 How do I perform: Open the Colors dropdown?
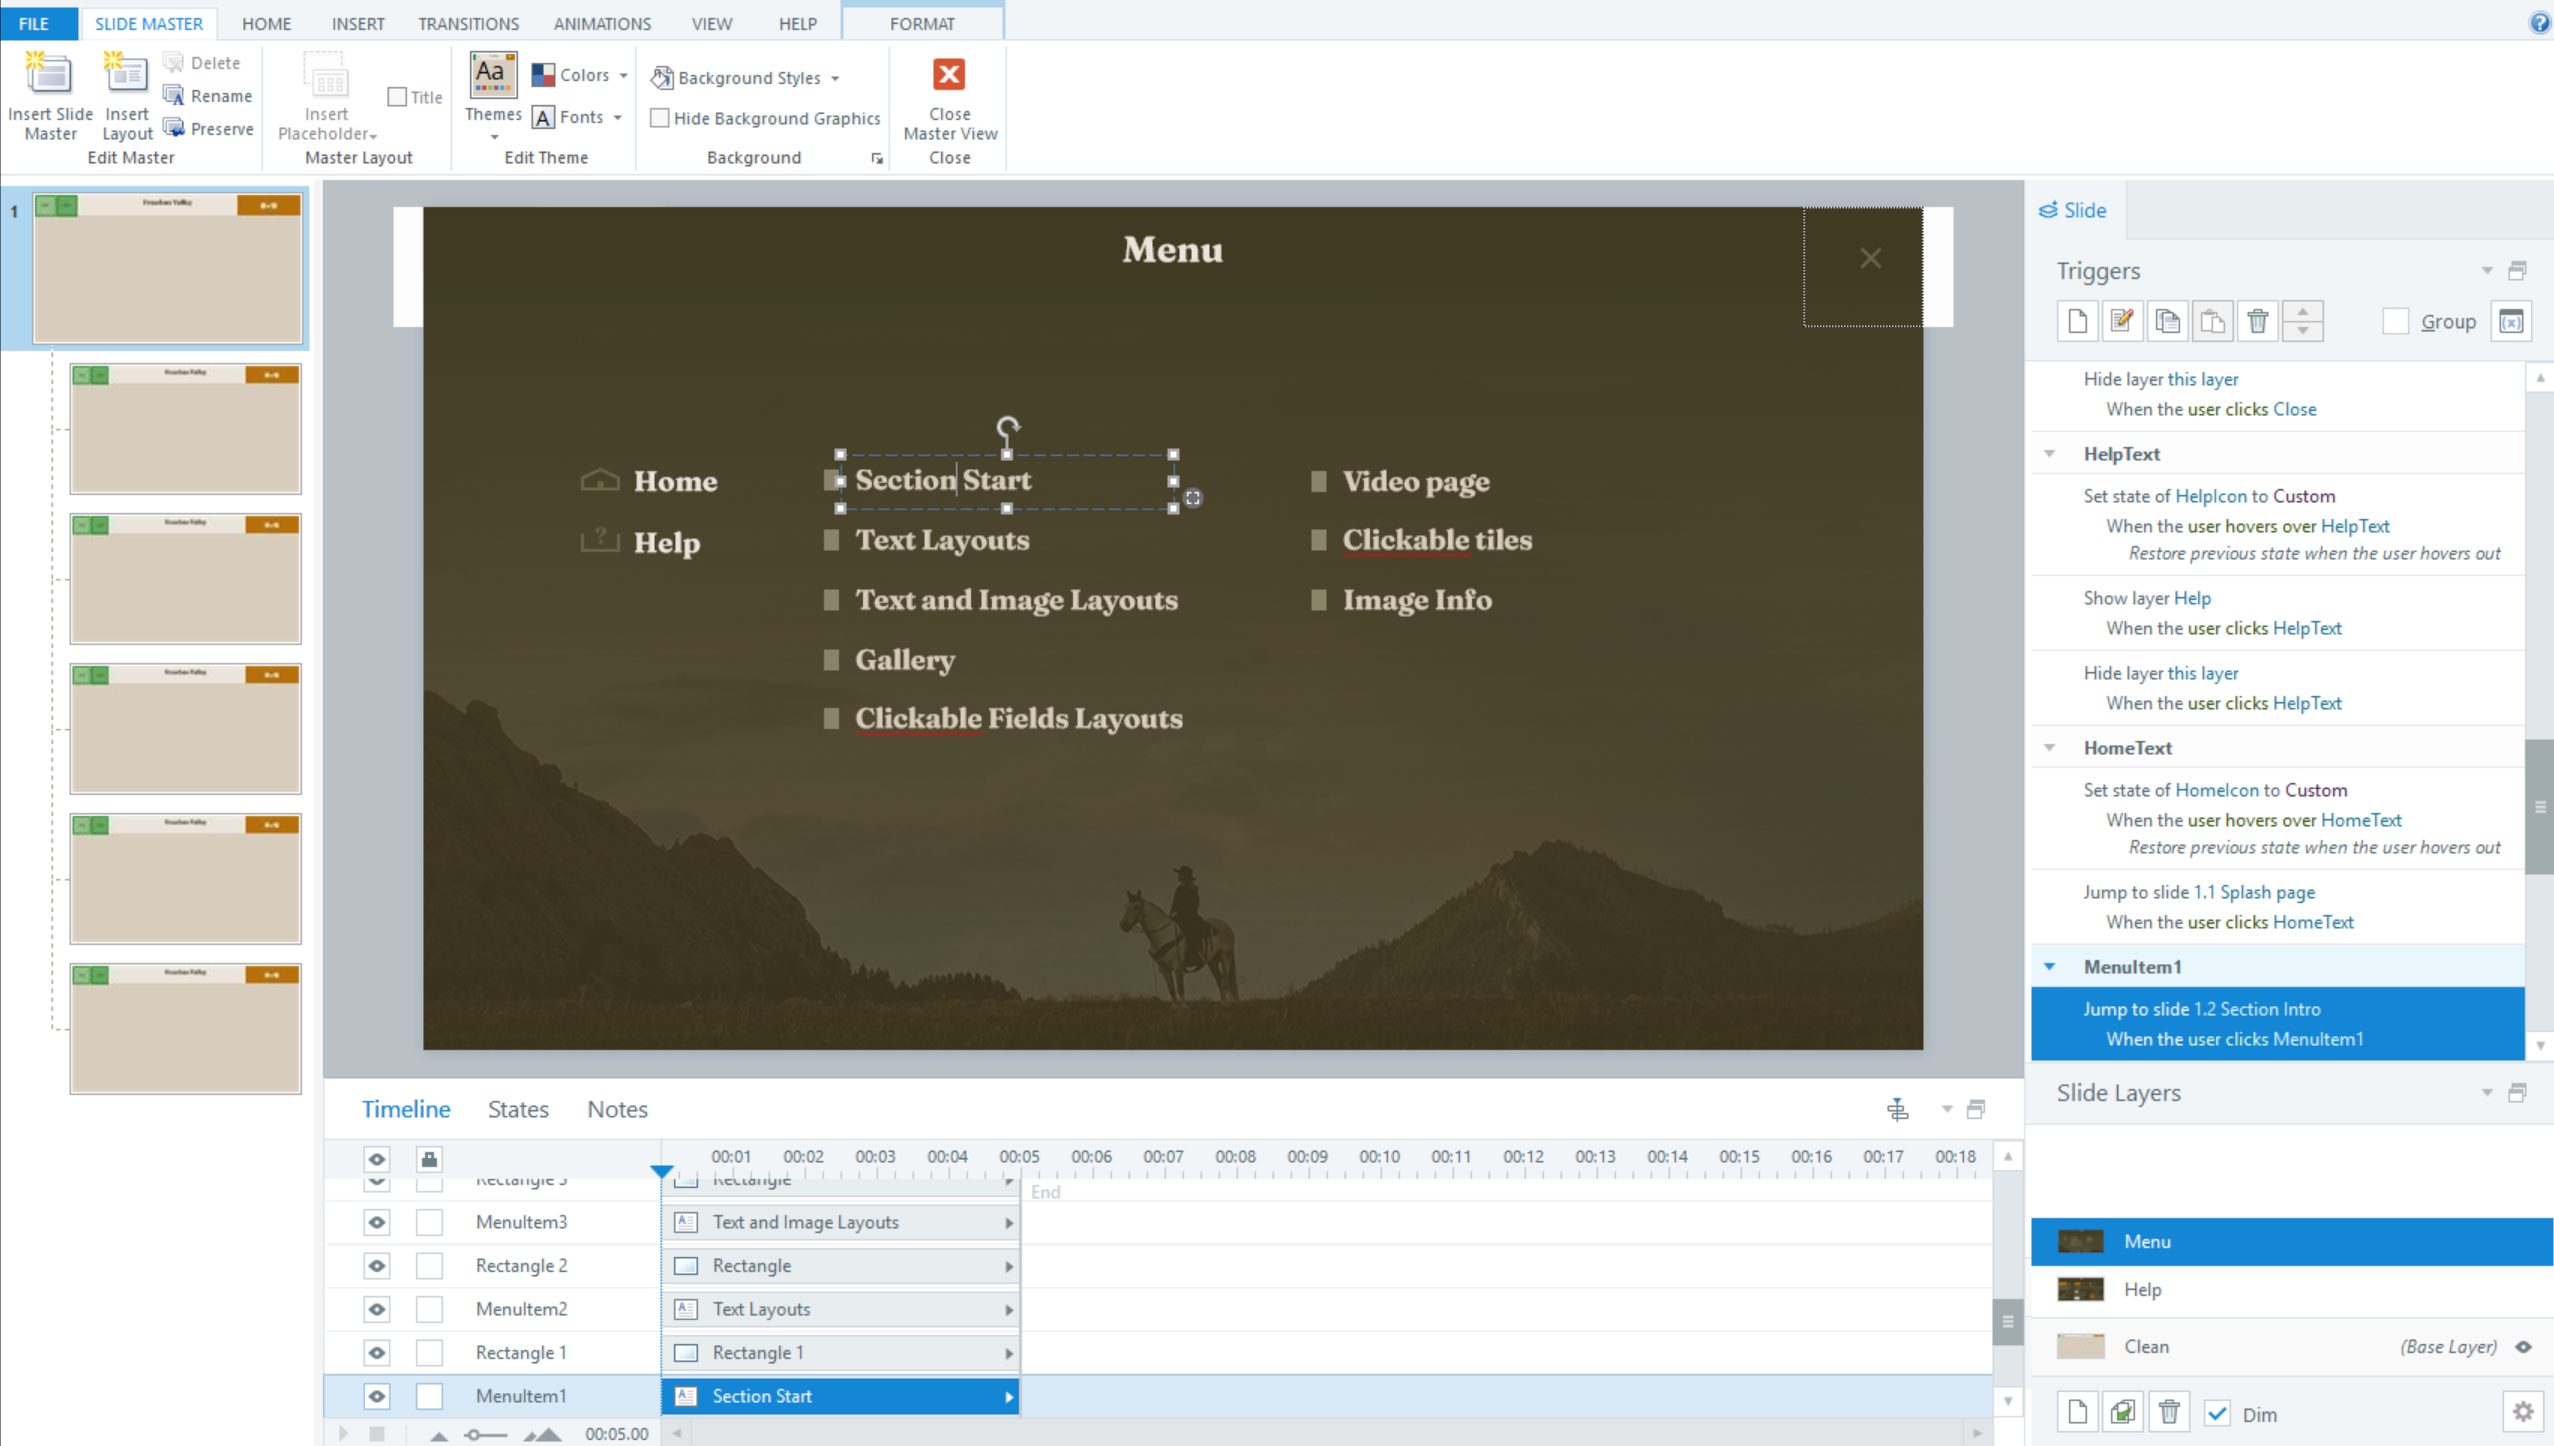(580, 75)
